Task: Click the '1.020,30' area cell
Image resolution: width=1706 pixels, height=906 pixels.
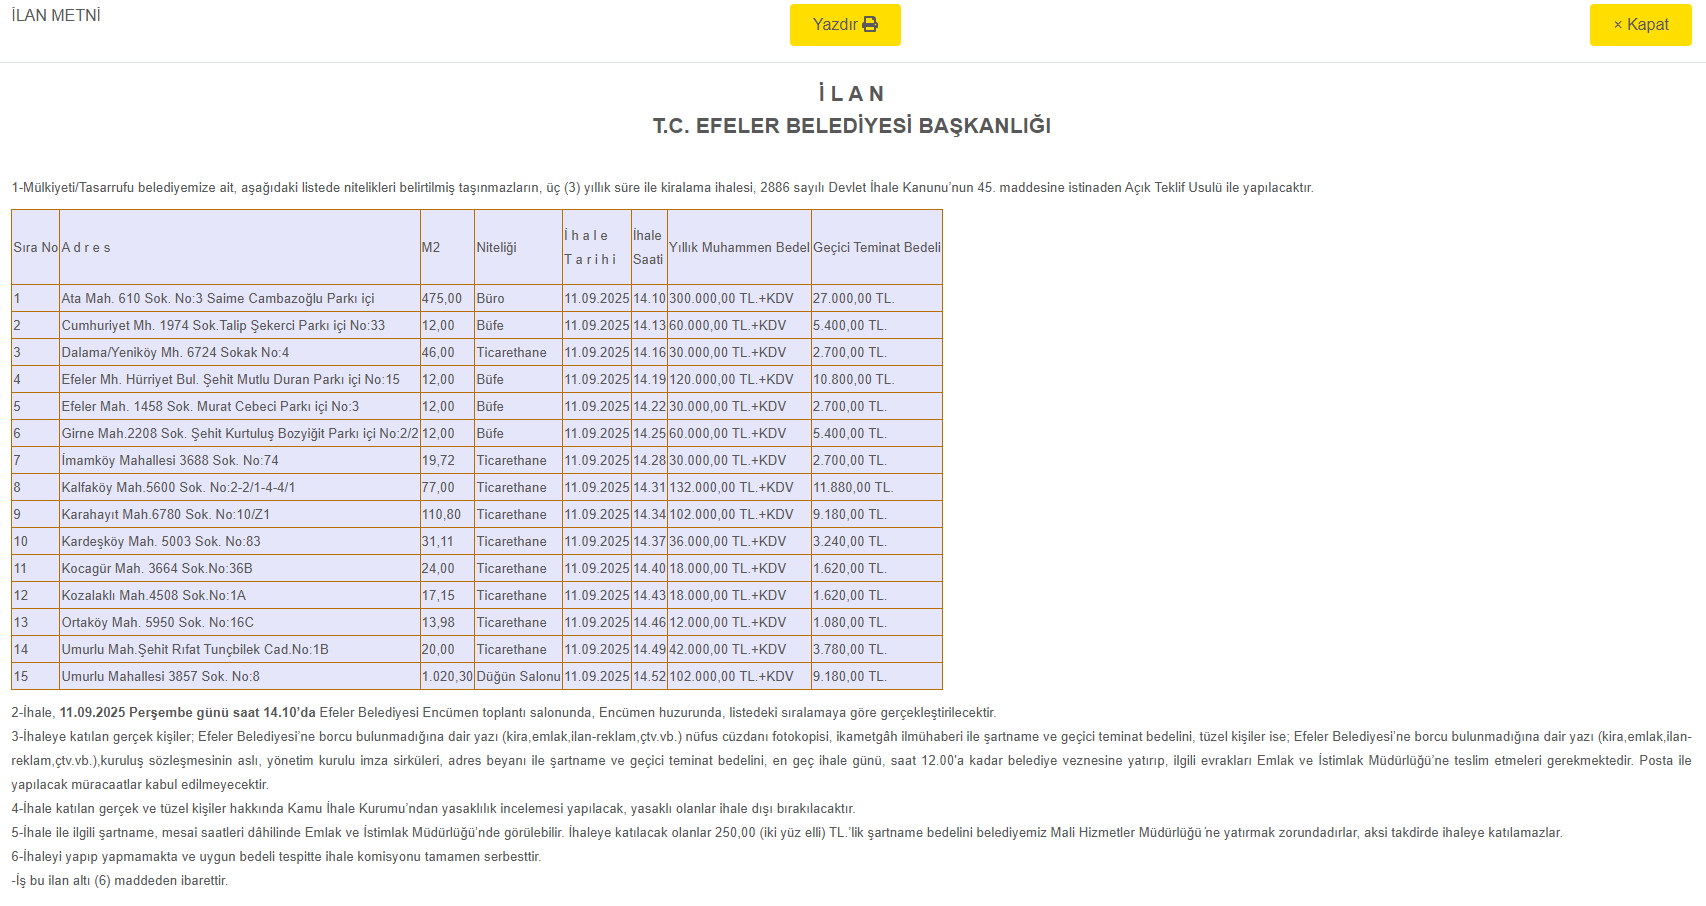Action: point(447,677)
